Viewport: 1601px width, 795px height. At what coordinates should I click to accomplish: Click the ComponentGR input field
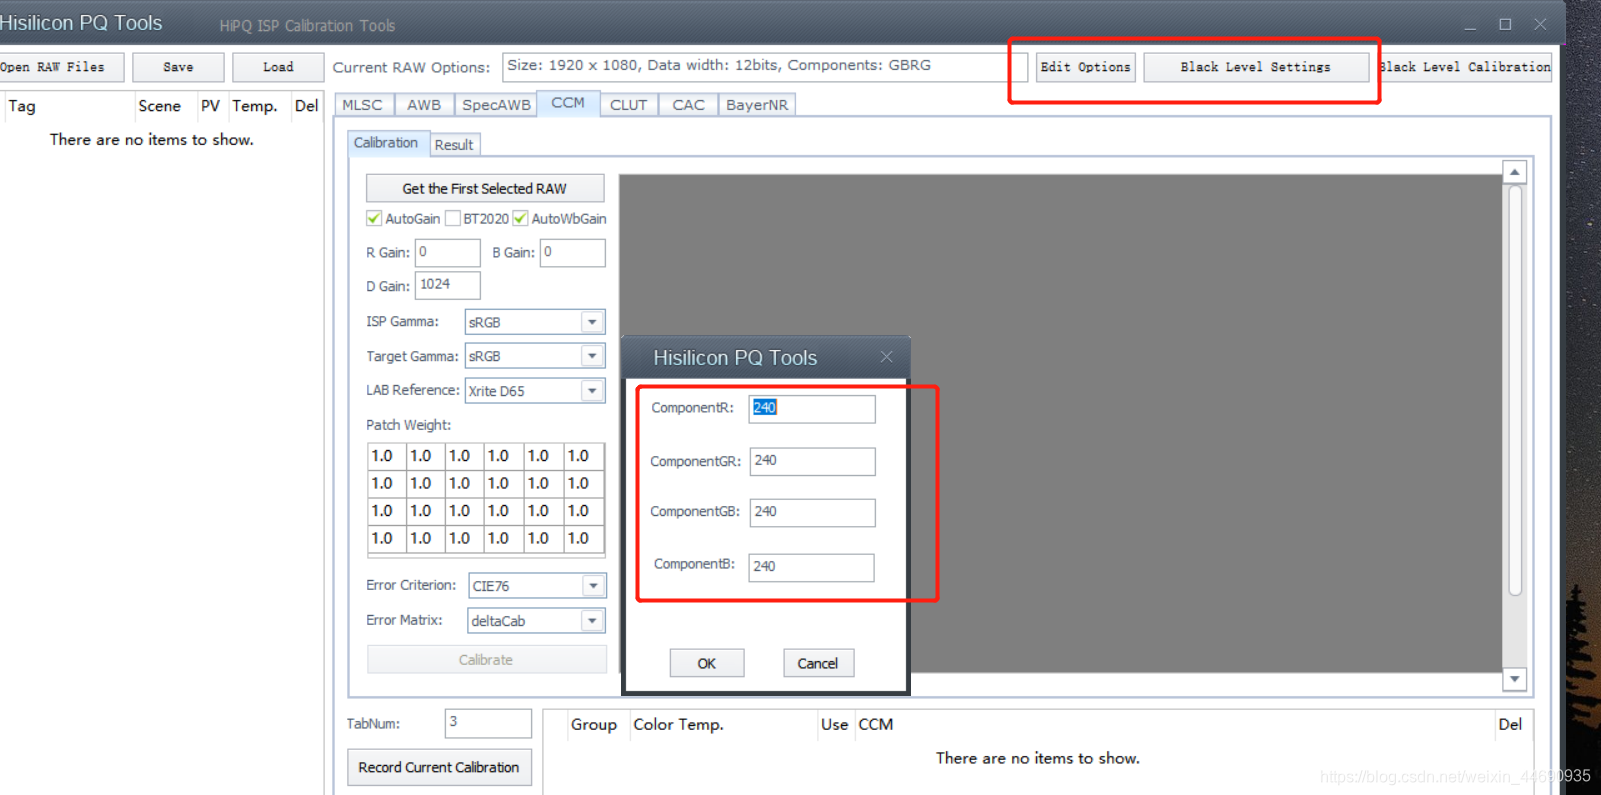[x=812, y=461]
